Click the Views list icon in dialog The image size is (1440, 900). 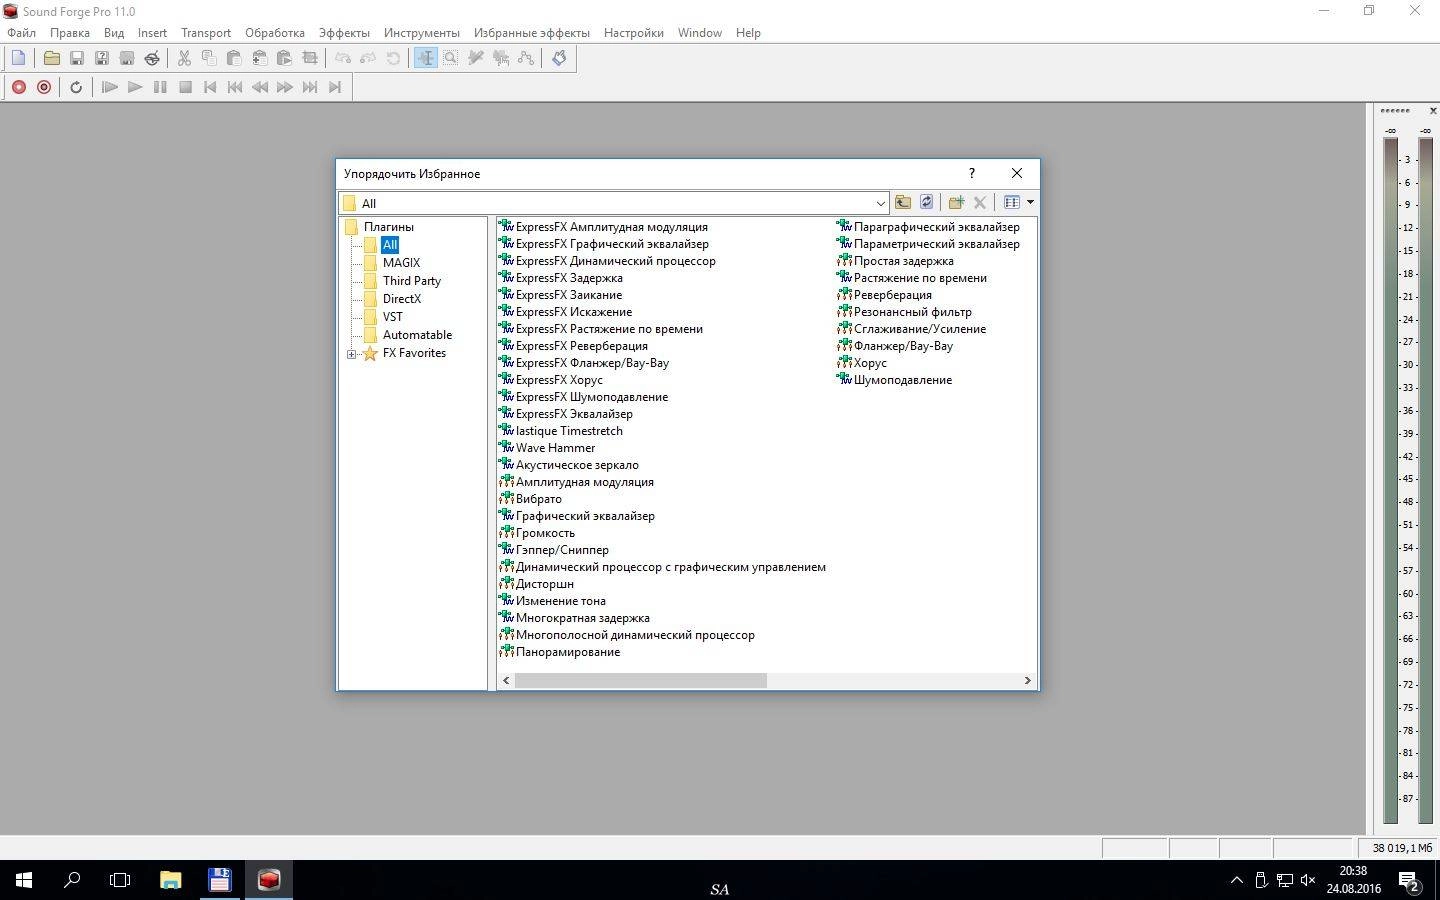tap(1012, 202)
